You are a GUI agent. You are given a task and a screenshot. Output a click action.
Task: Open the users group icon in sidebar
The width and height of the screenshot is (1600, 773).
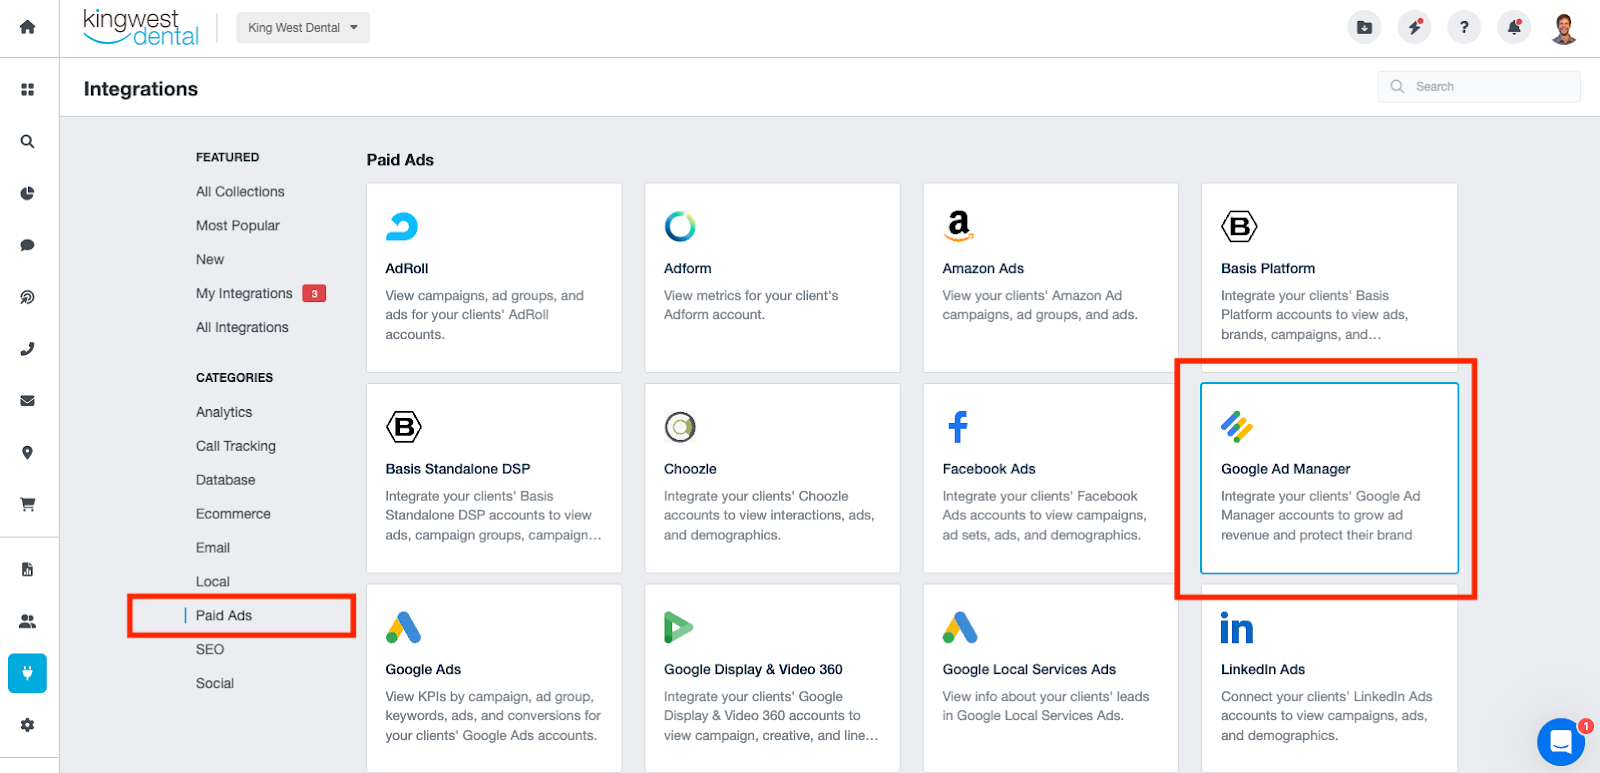(28, 621)
